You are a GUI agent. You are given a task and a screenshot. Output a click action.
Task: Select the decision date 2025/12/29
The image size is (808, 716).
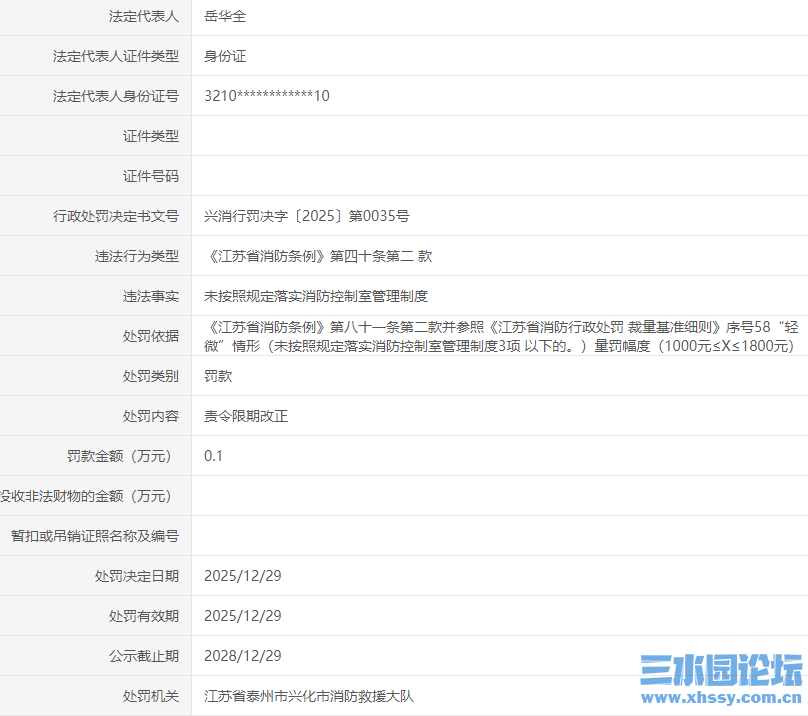[245, 576]
